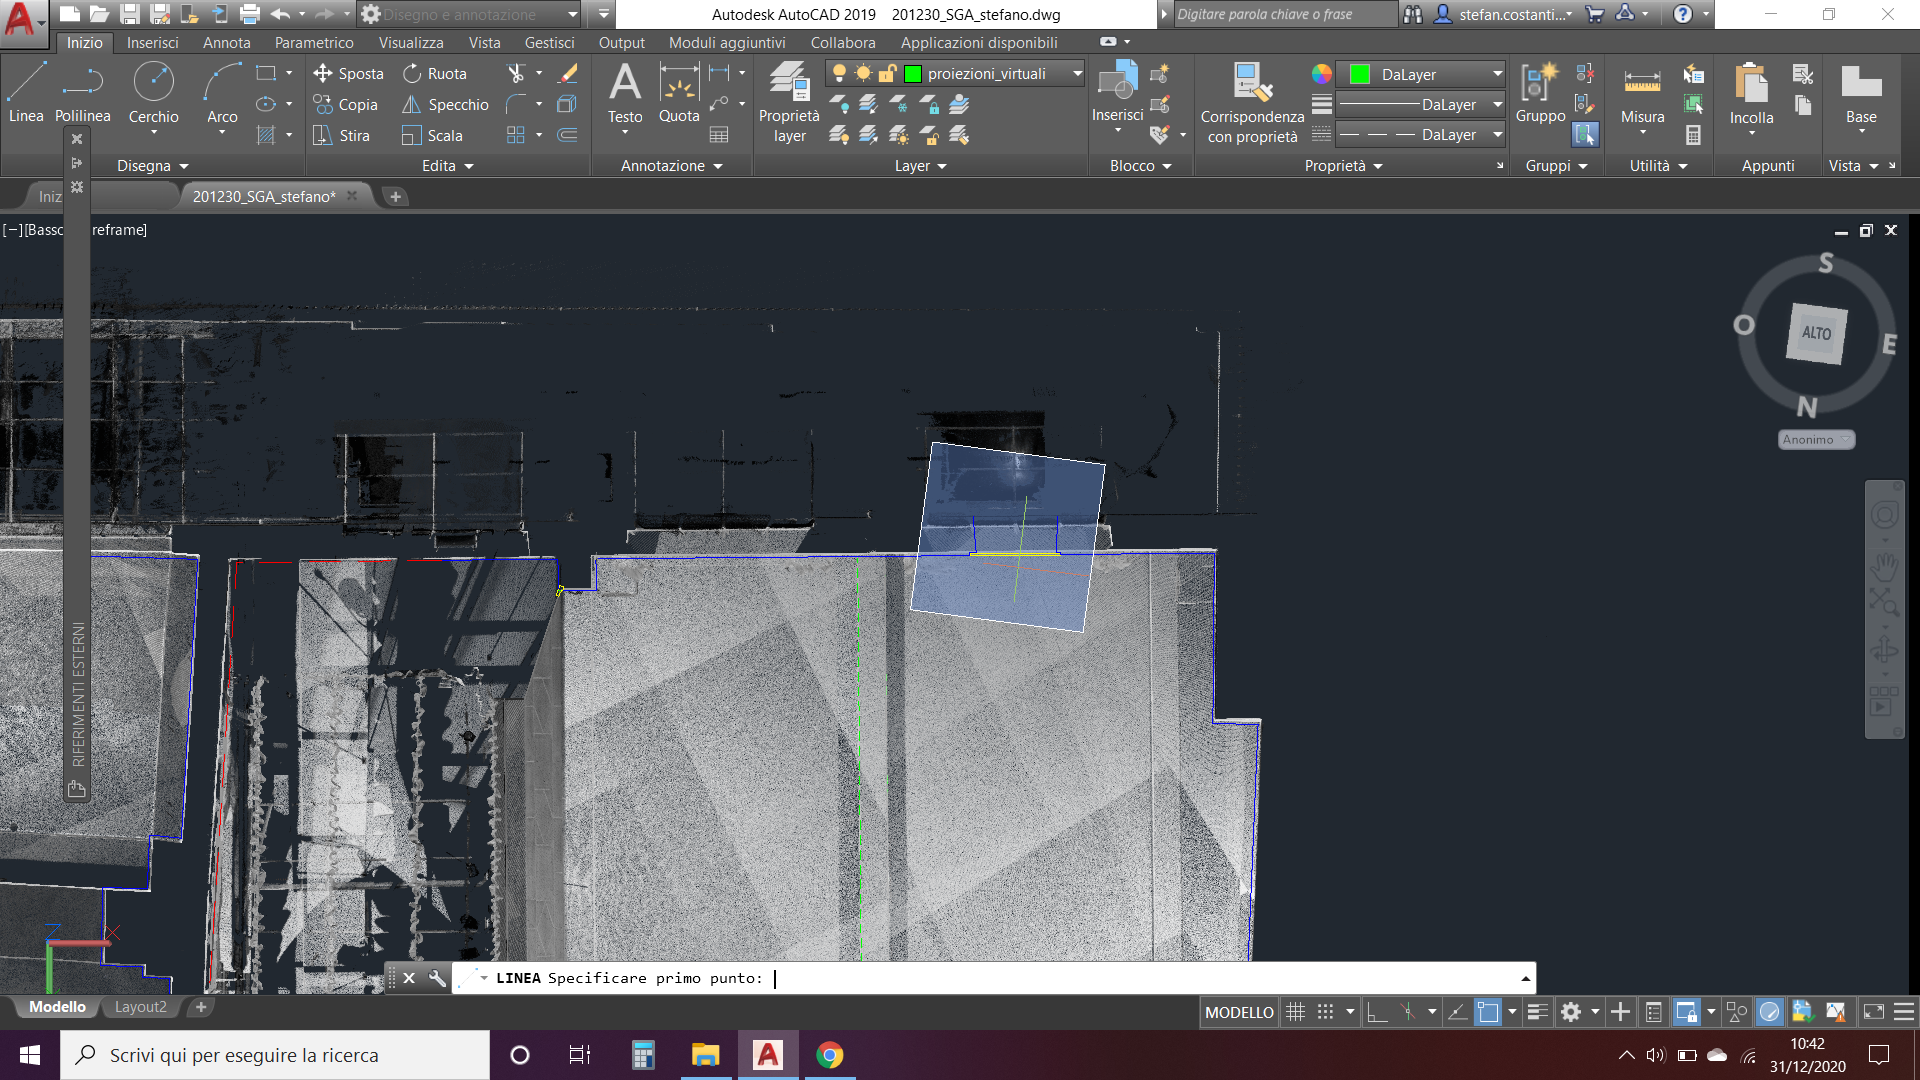Click the ALTO face of ViewCube
1920x1080 pixels.
pyautogui.click(x=1816, y=333)
